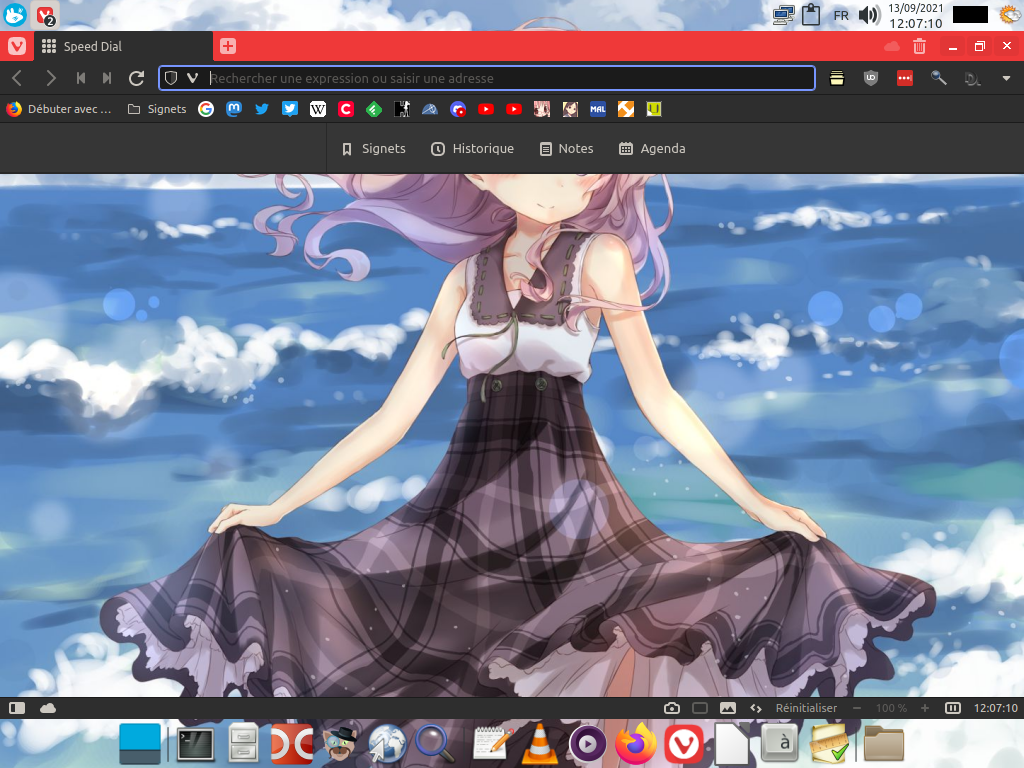Open page actions code icon

point(756,708)
